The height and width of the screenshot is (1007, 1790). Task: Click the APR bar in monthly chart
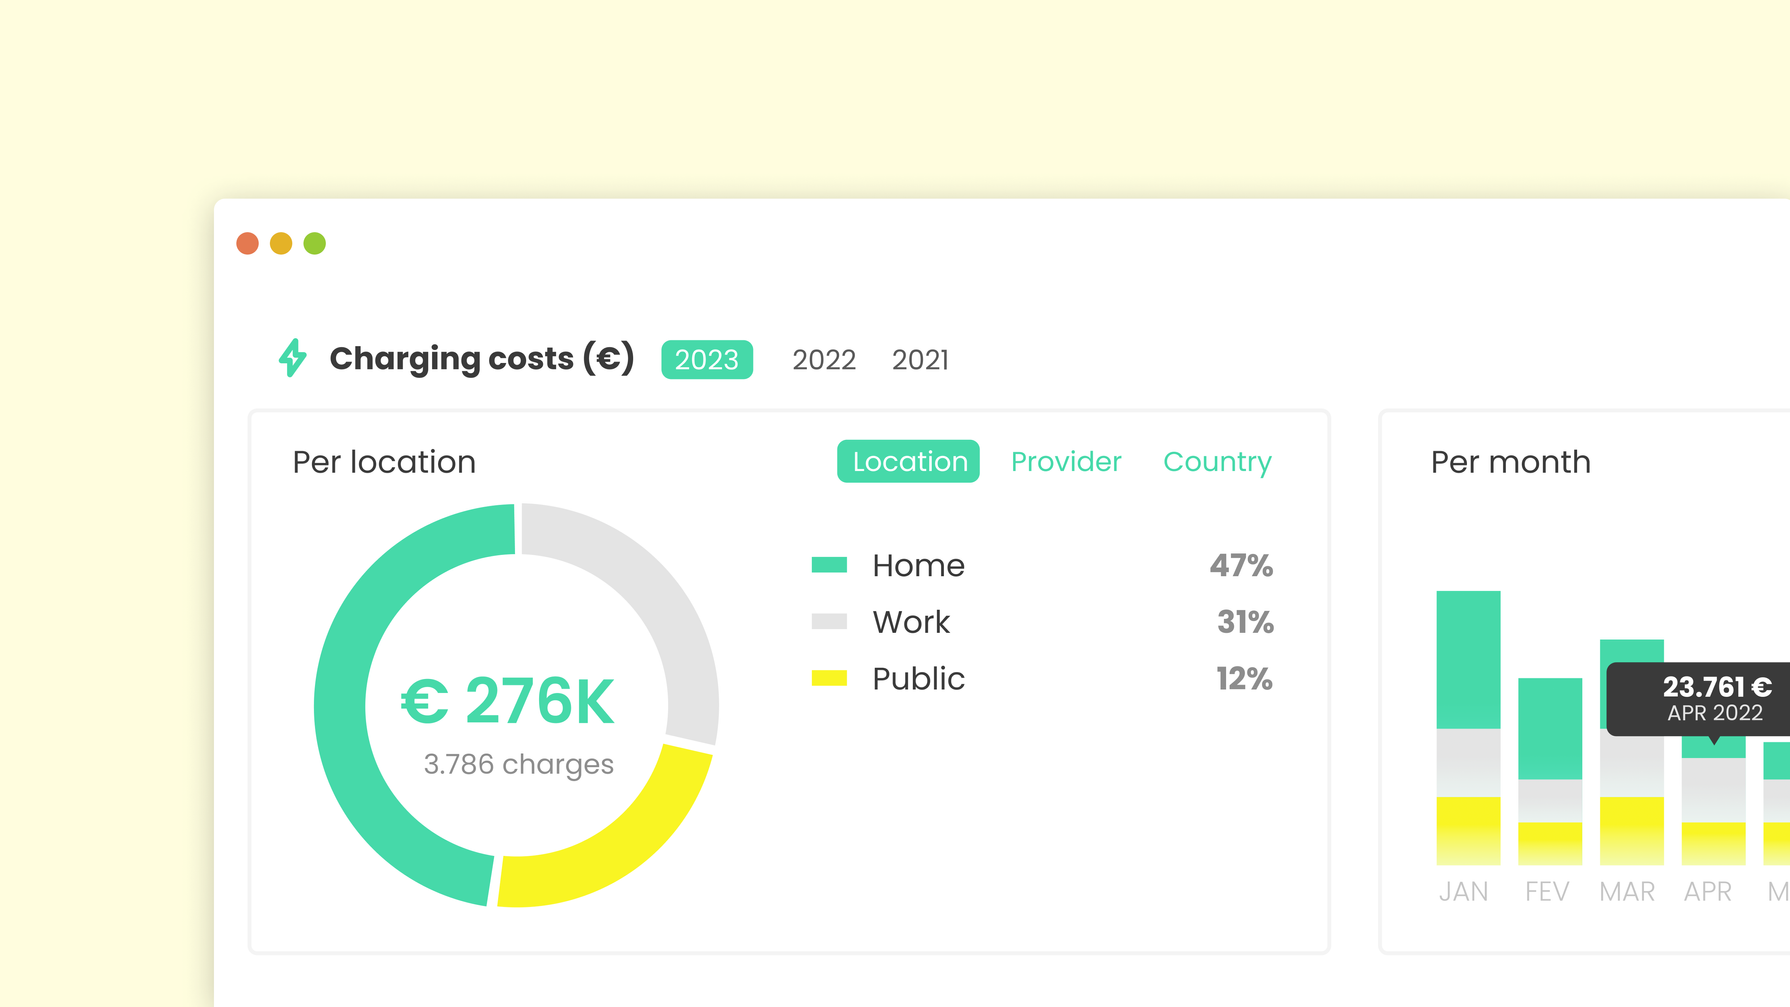click(1713, 803)
